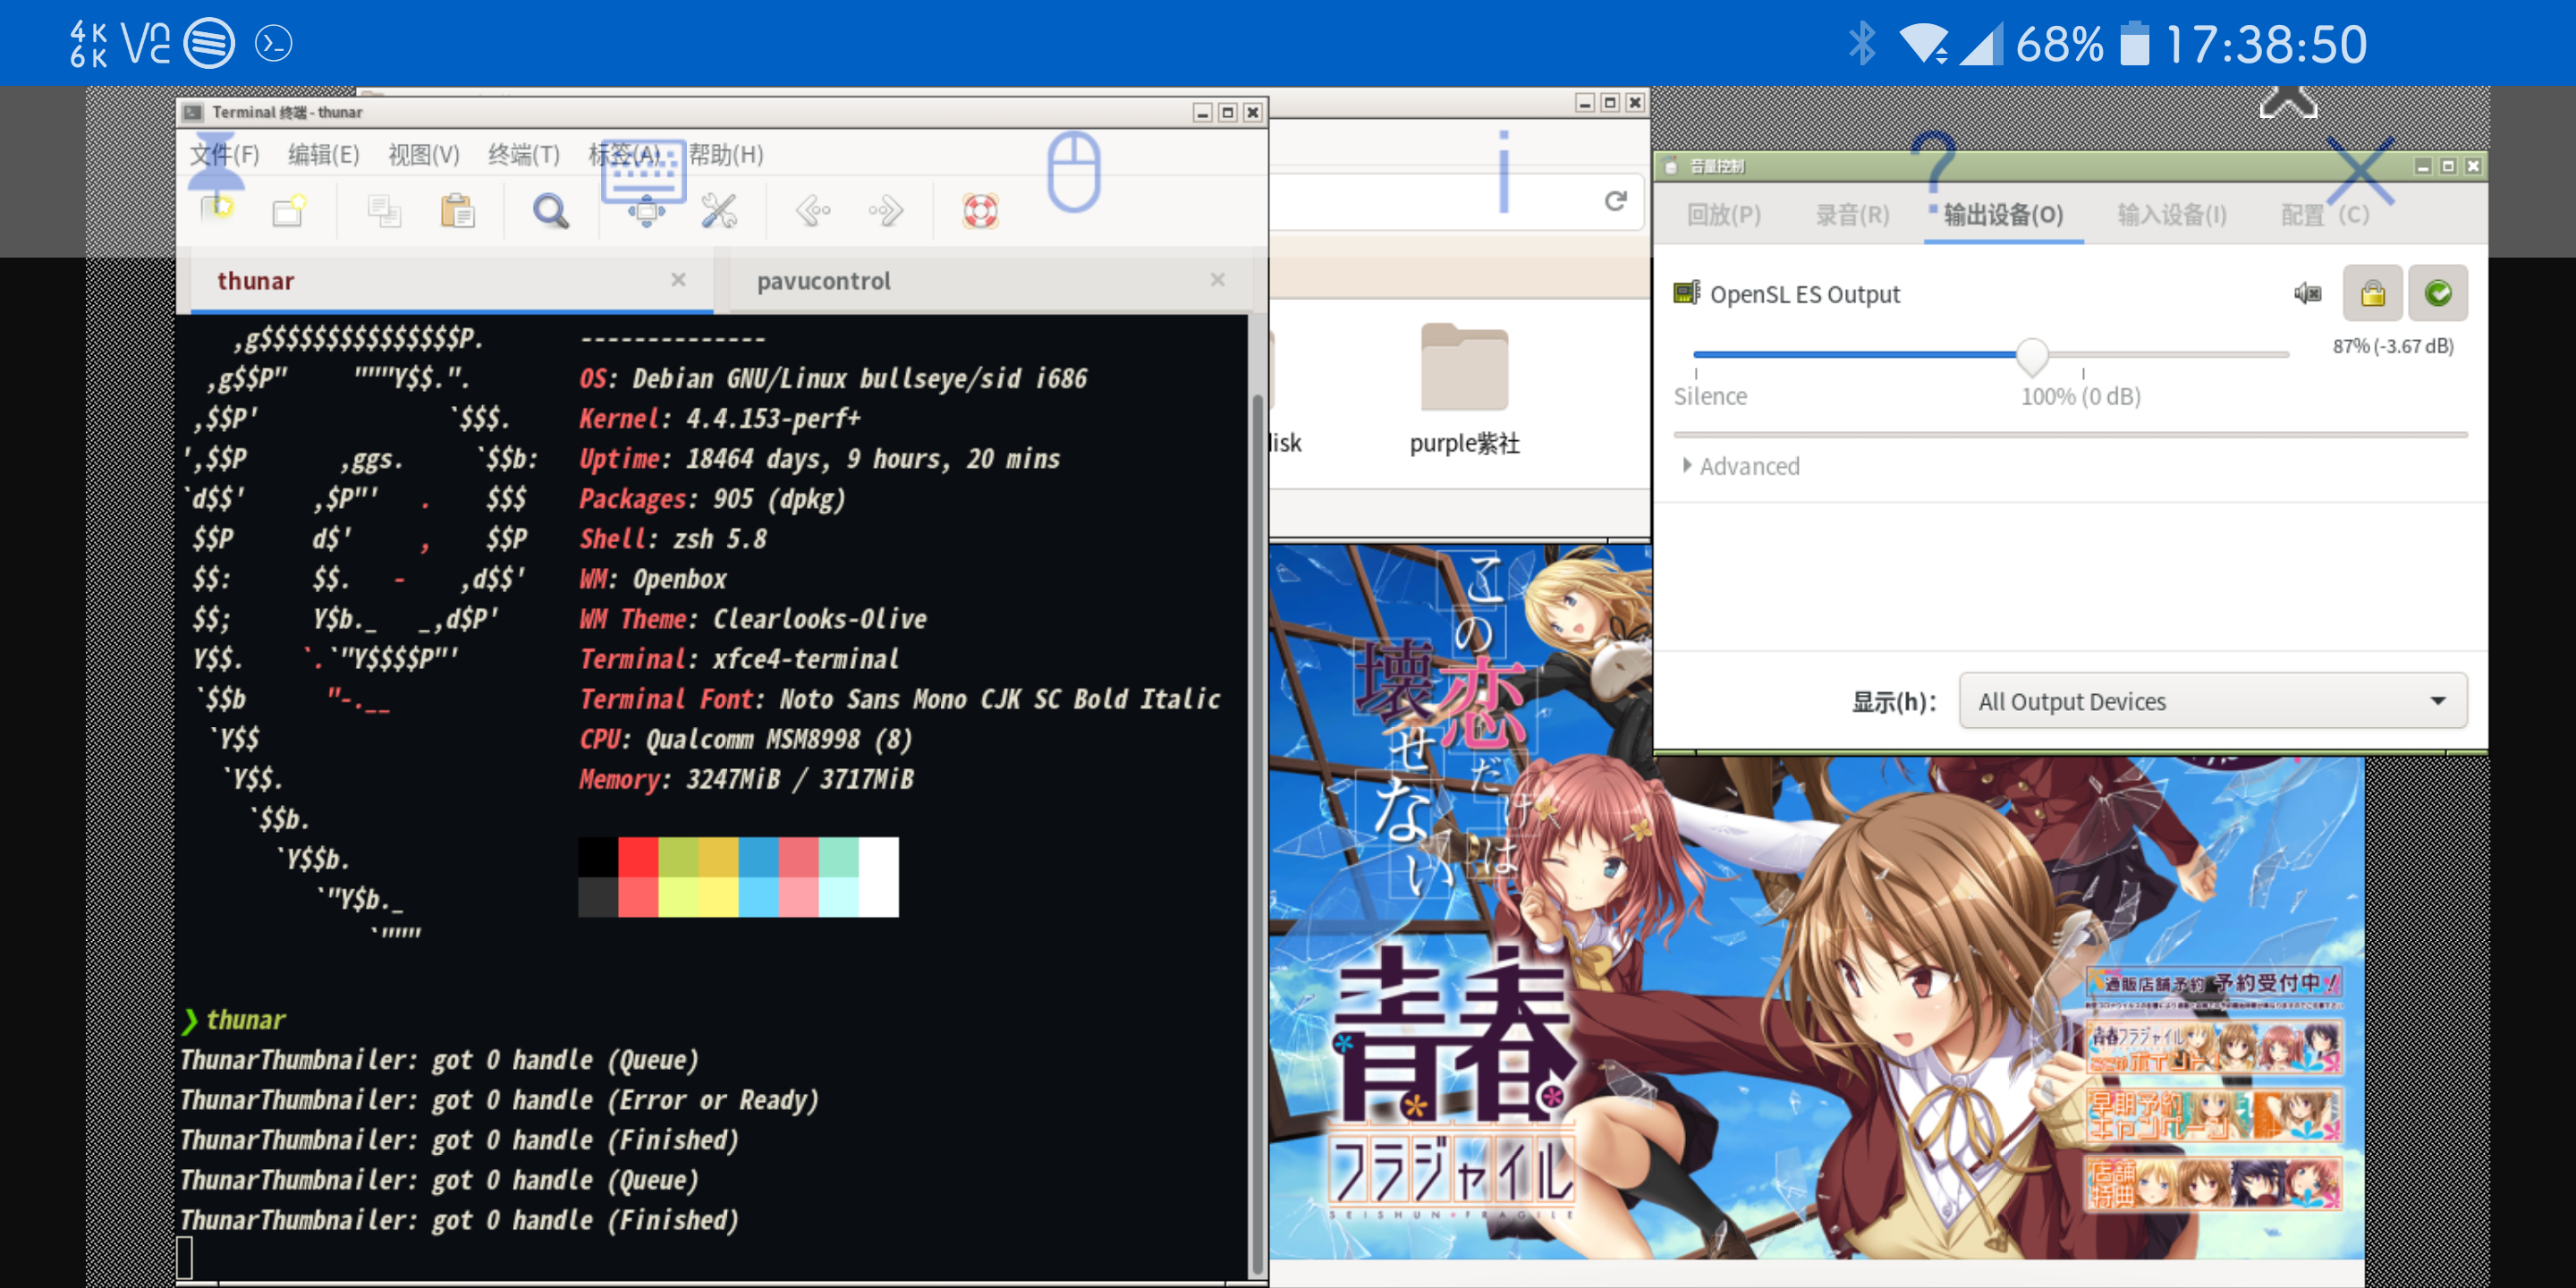Click the bright red color block in neofetch
This screenshot has width=2576, height=1288.
tap(638, 857)
